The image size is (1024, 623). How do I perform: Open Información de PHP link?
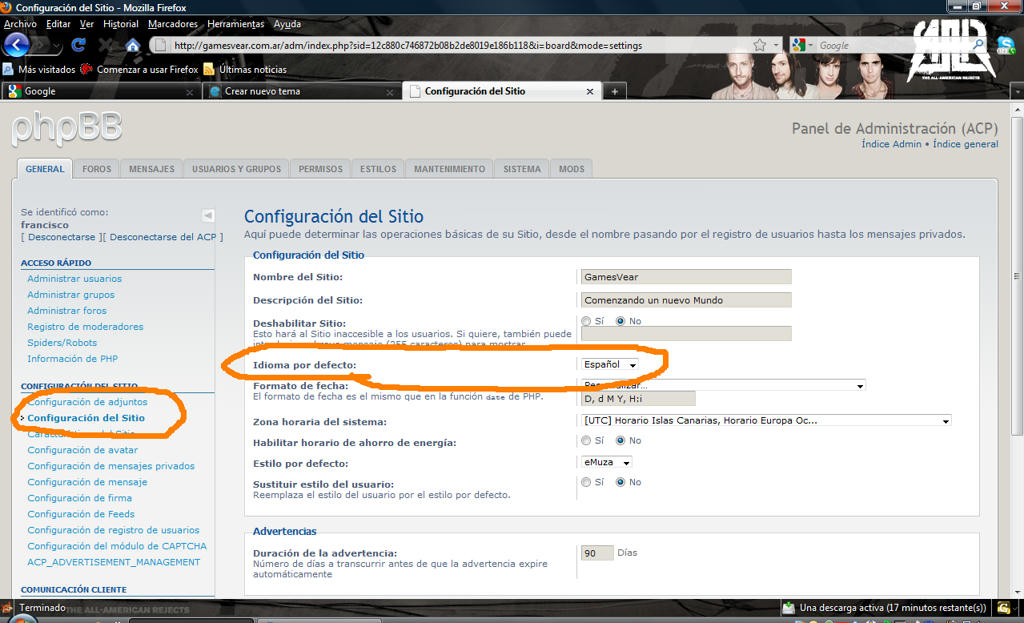(72, 359)
